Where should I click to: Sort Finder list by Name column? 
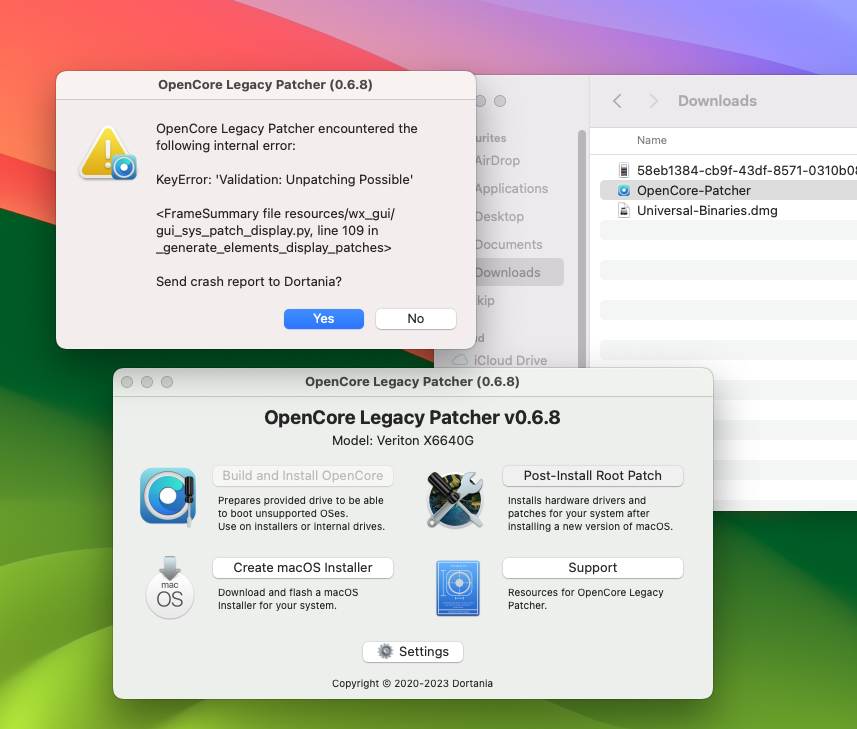(651, 140)
